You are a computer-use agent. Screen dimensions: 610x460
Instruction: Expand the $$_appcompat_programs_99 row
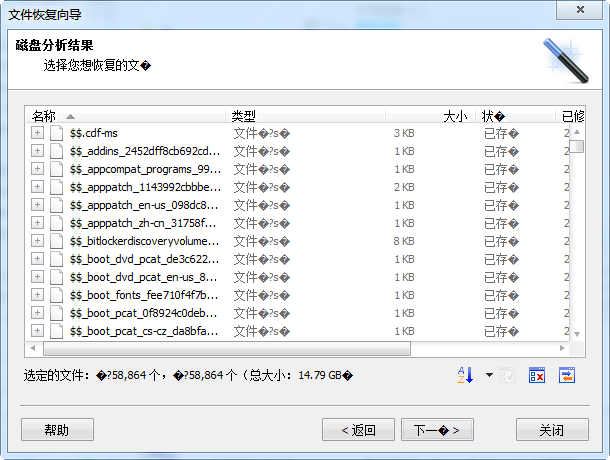pyautogui.click(x=37, y=169)
